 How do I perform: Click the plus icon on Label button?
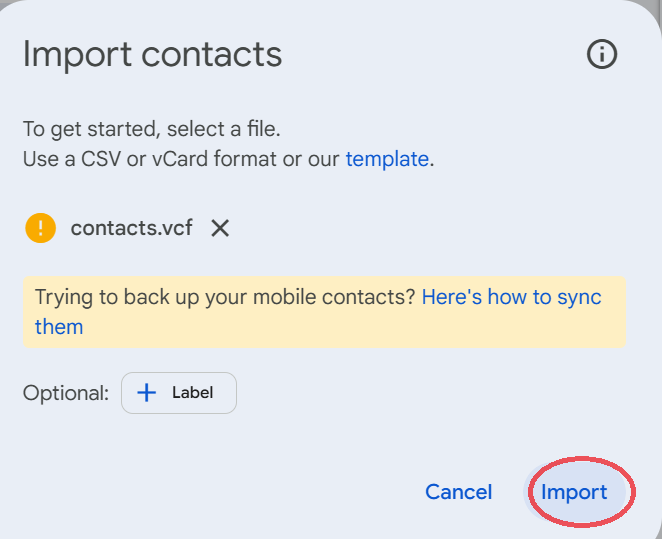coord(147,393)
